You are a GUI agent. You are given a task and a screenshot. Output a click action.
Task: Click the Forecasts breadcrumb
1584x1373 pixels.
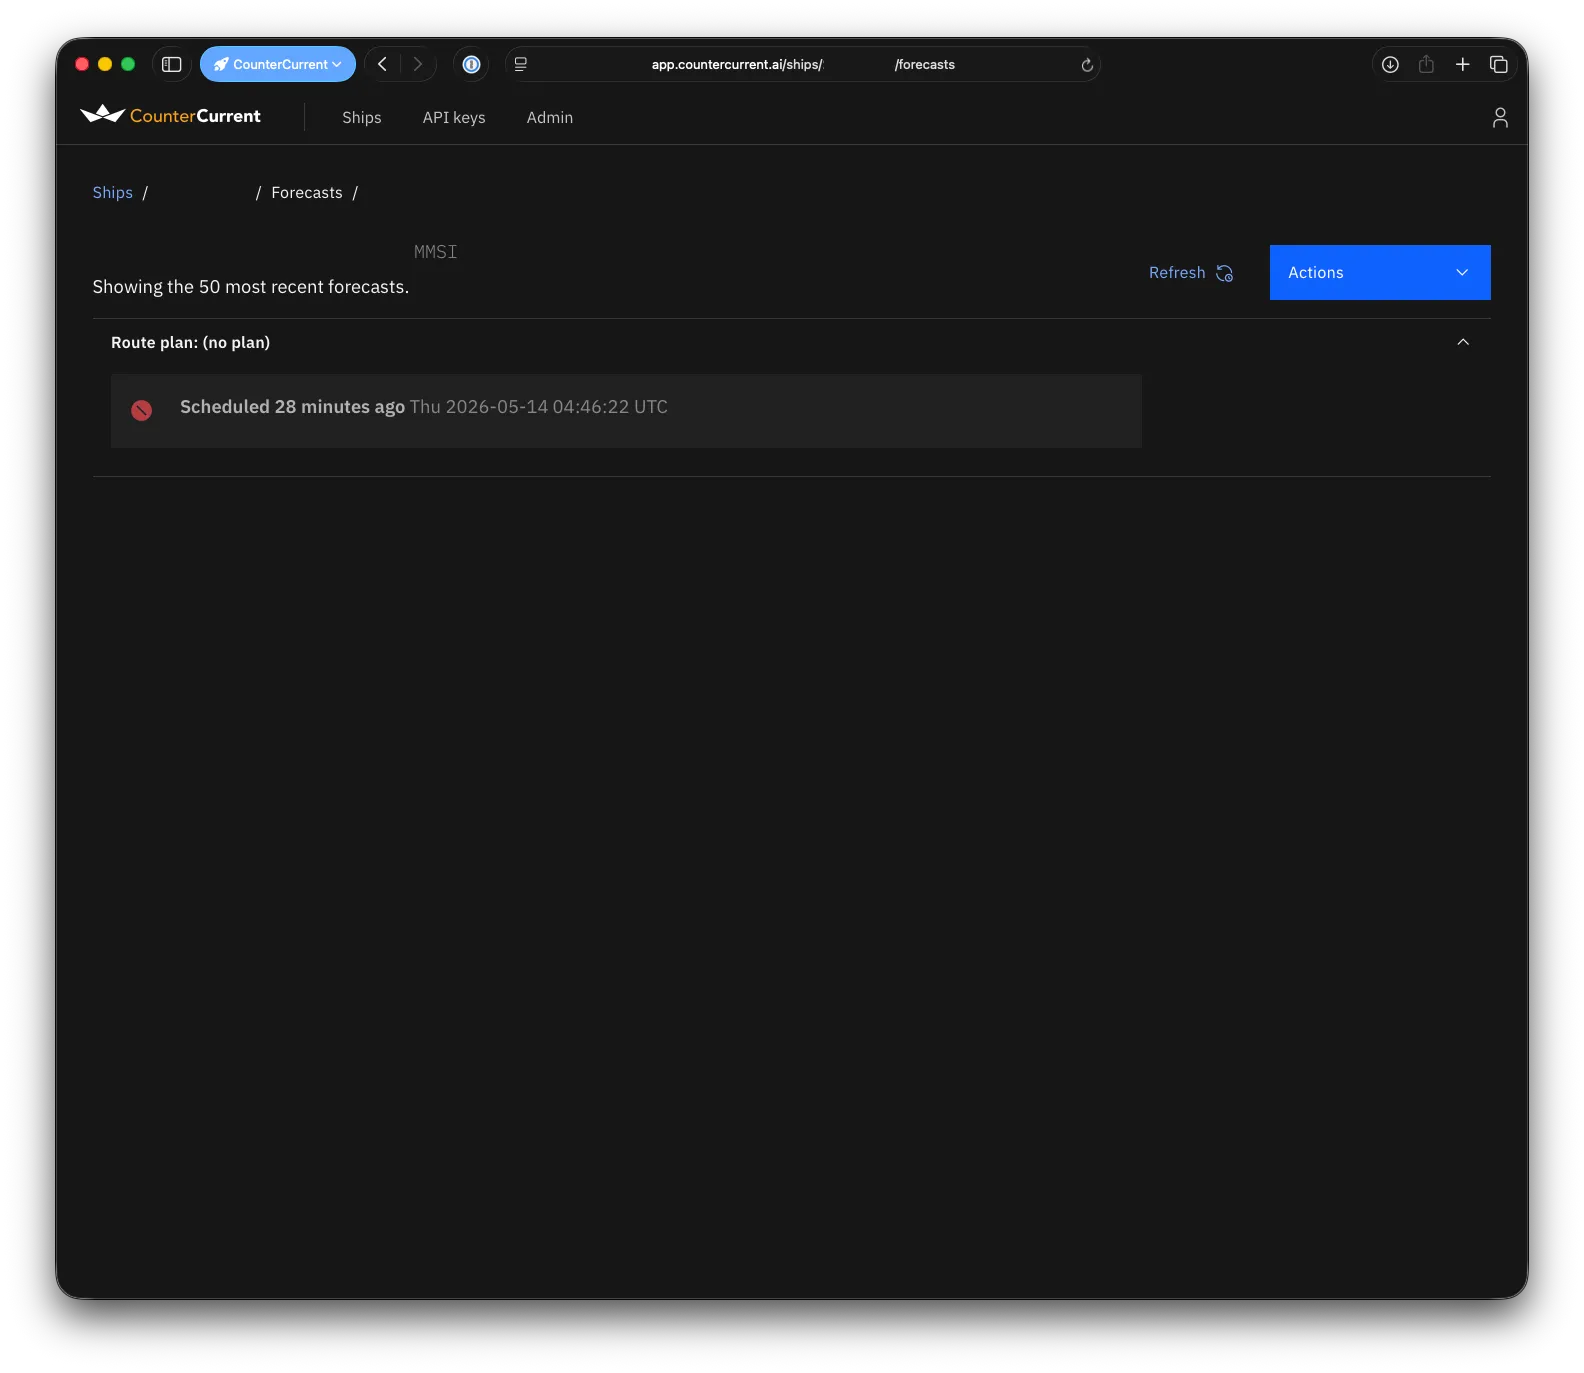pyautogui.click(x=307, y=192)
